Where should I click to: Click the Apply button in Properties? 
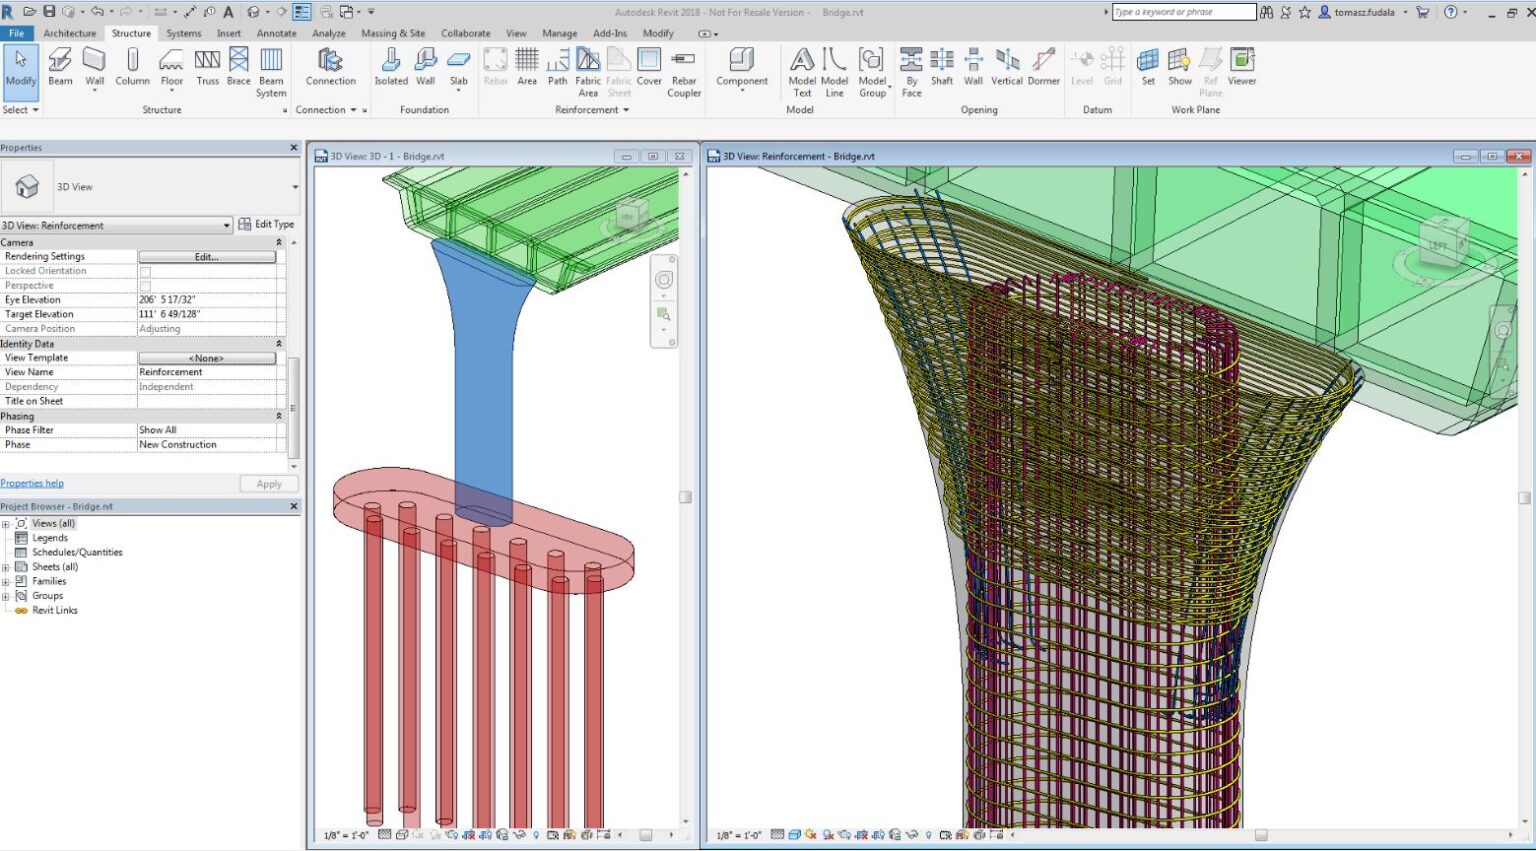267,483
